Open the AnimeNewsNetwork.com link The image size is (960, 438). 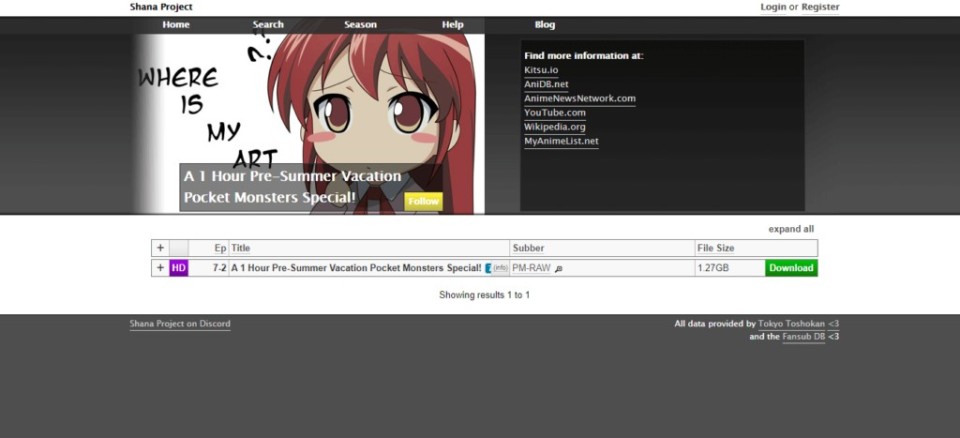tap(580, 98)
